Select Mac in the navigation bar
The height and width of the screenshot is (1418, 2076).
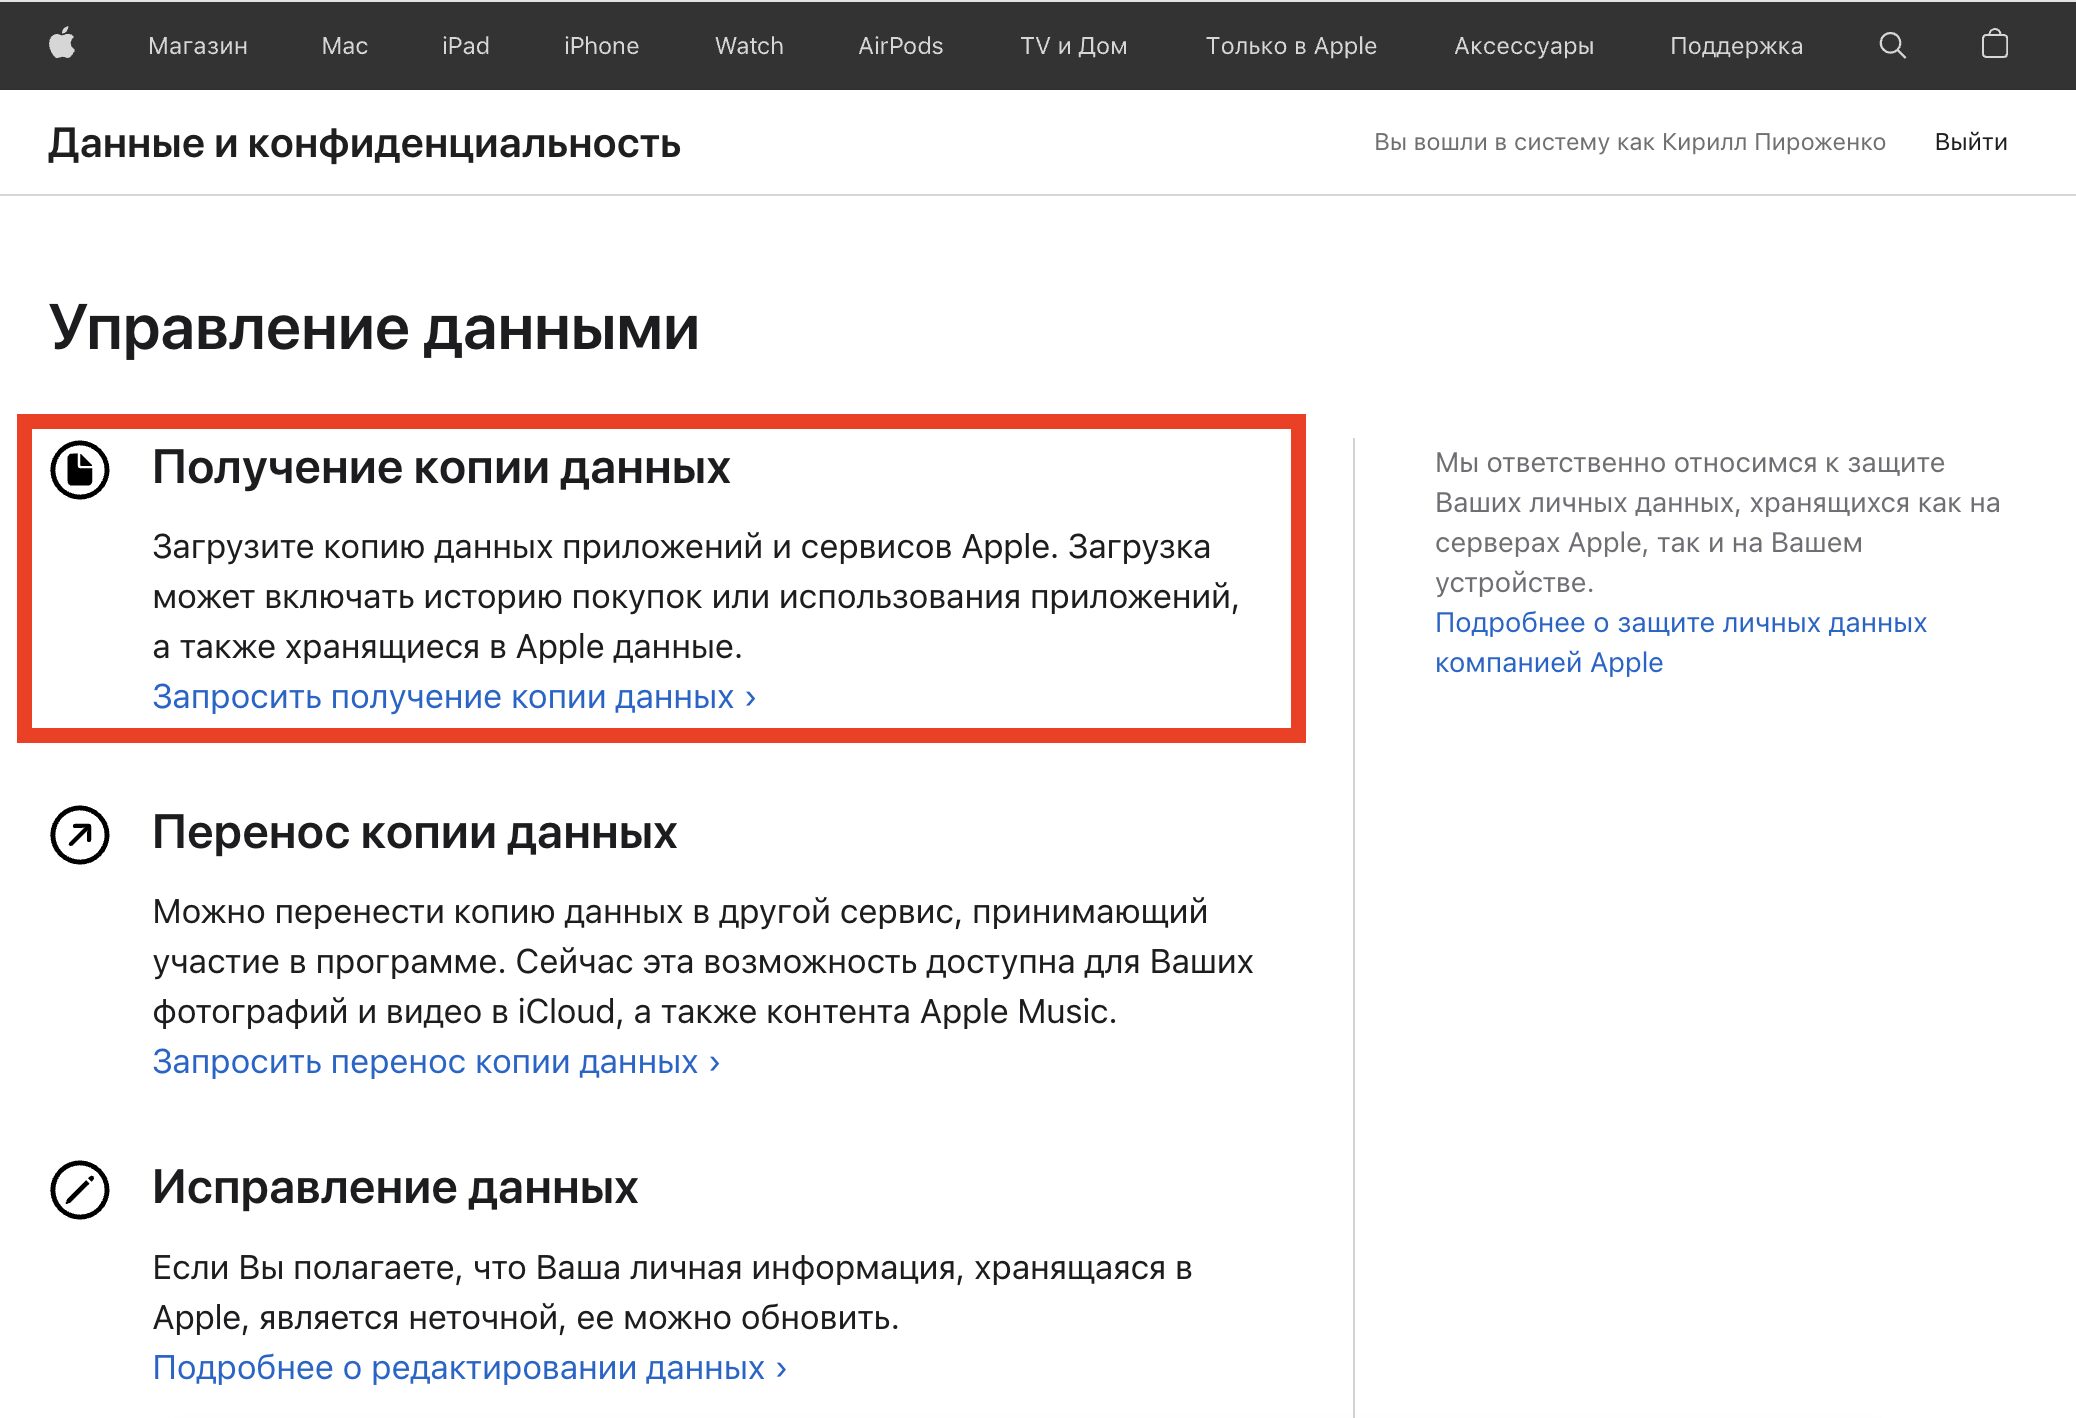(343, 45)
